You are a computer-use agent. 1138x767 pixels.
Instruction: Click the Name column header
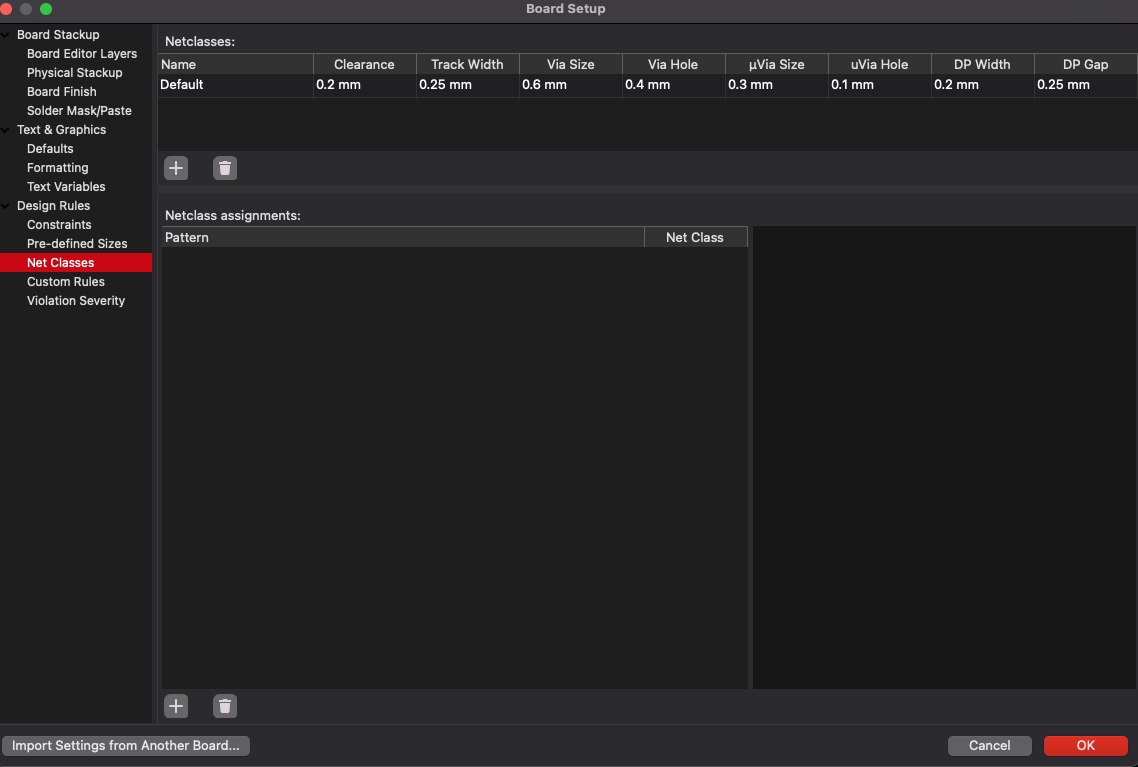(x=236, y=65)
